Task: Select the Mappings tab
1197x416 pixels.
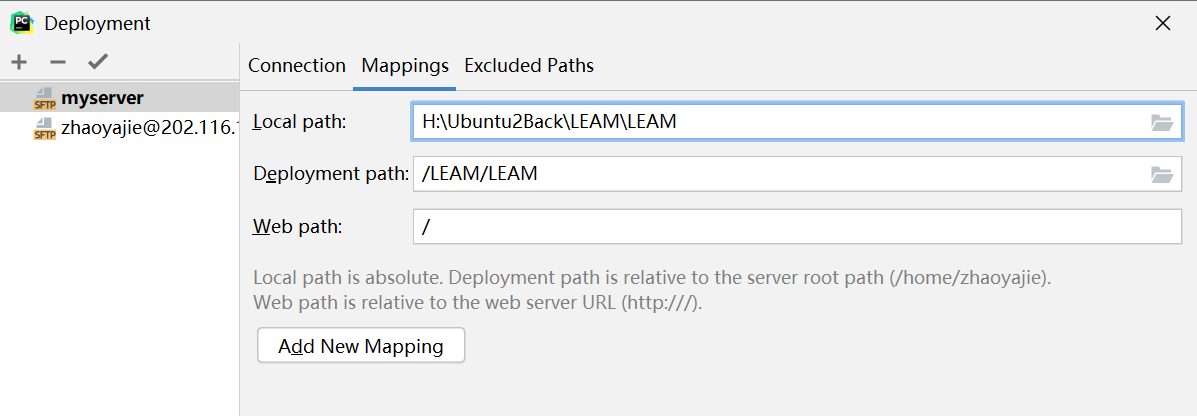Action: pos(405,66)
